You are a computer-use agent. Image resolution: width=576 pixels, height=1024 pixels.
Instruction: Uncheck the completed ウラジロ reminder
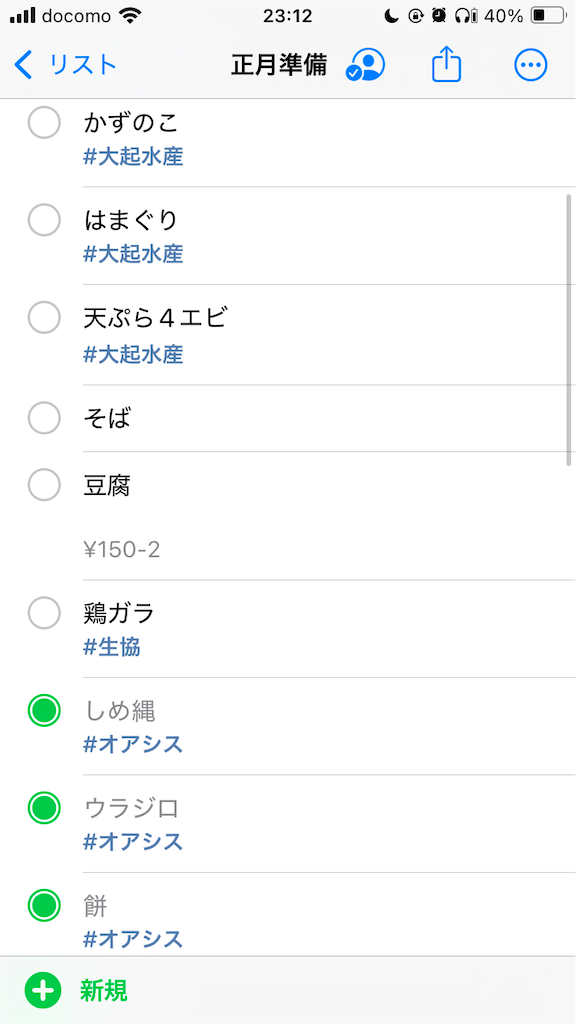[44, 808]
